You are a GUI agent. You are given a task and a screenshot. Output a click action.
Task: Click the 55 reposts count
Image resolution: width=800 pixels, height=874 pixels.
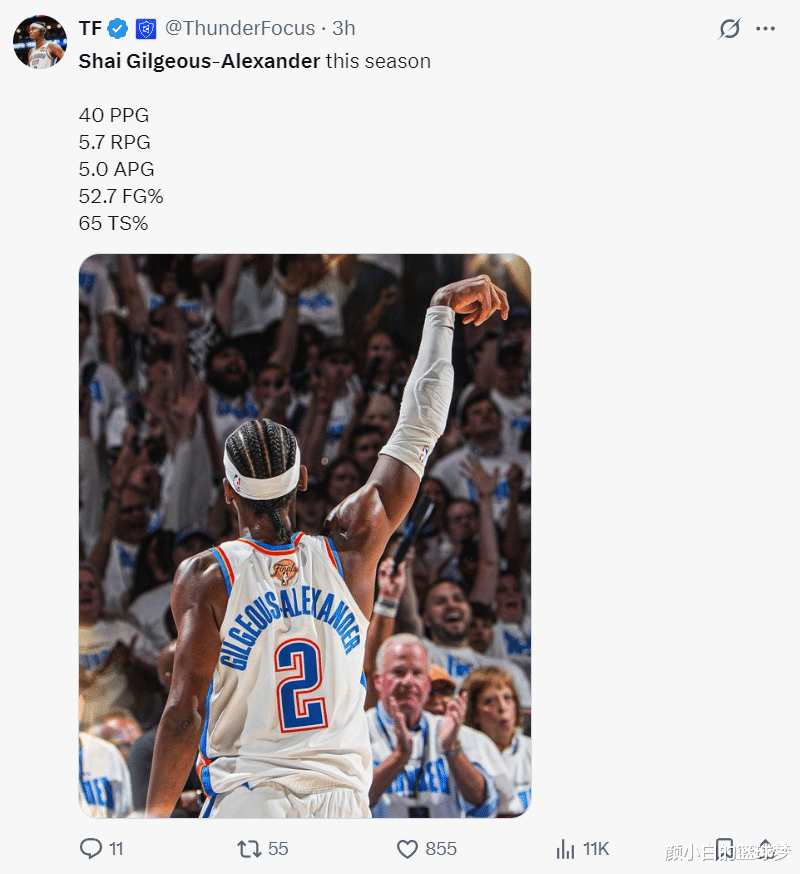coord(278,849)
